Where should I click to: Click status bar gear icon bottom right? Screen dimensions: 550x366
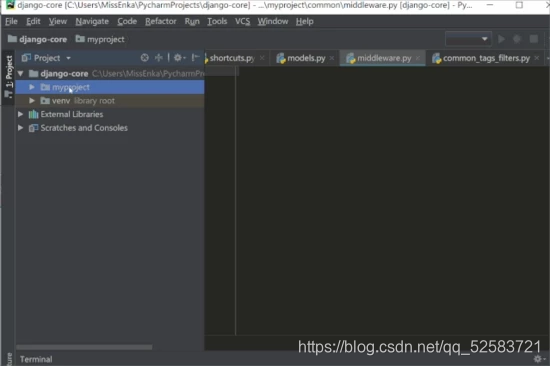pos(538,359)
